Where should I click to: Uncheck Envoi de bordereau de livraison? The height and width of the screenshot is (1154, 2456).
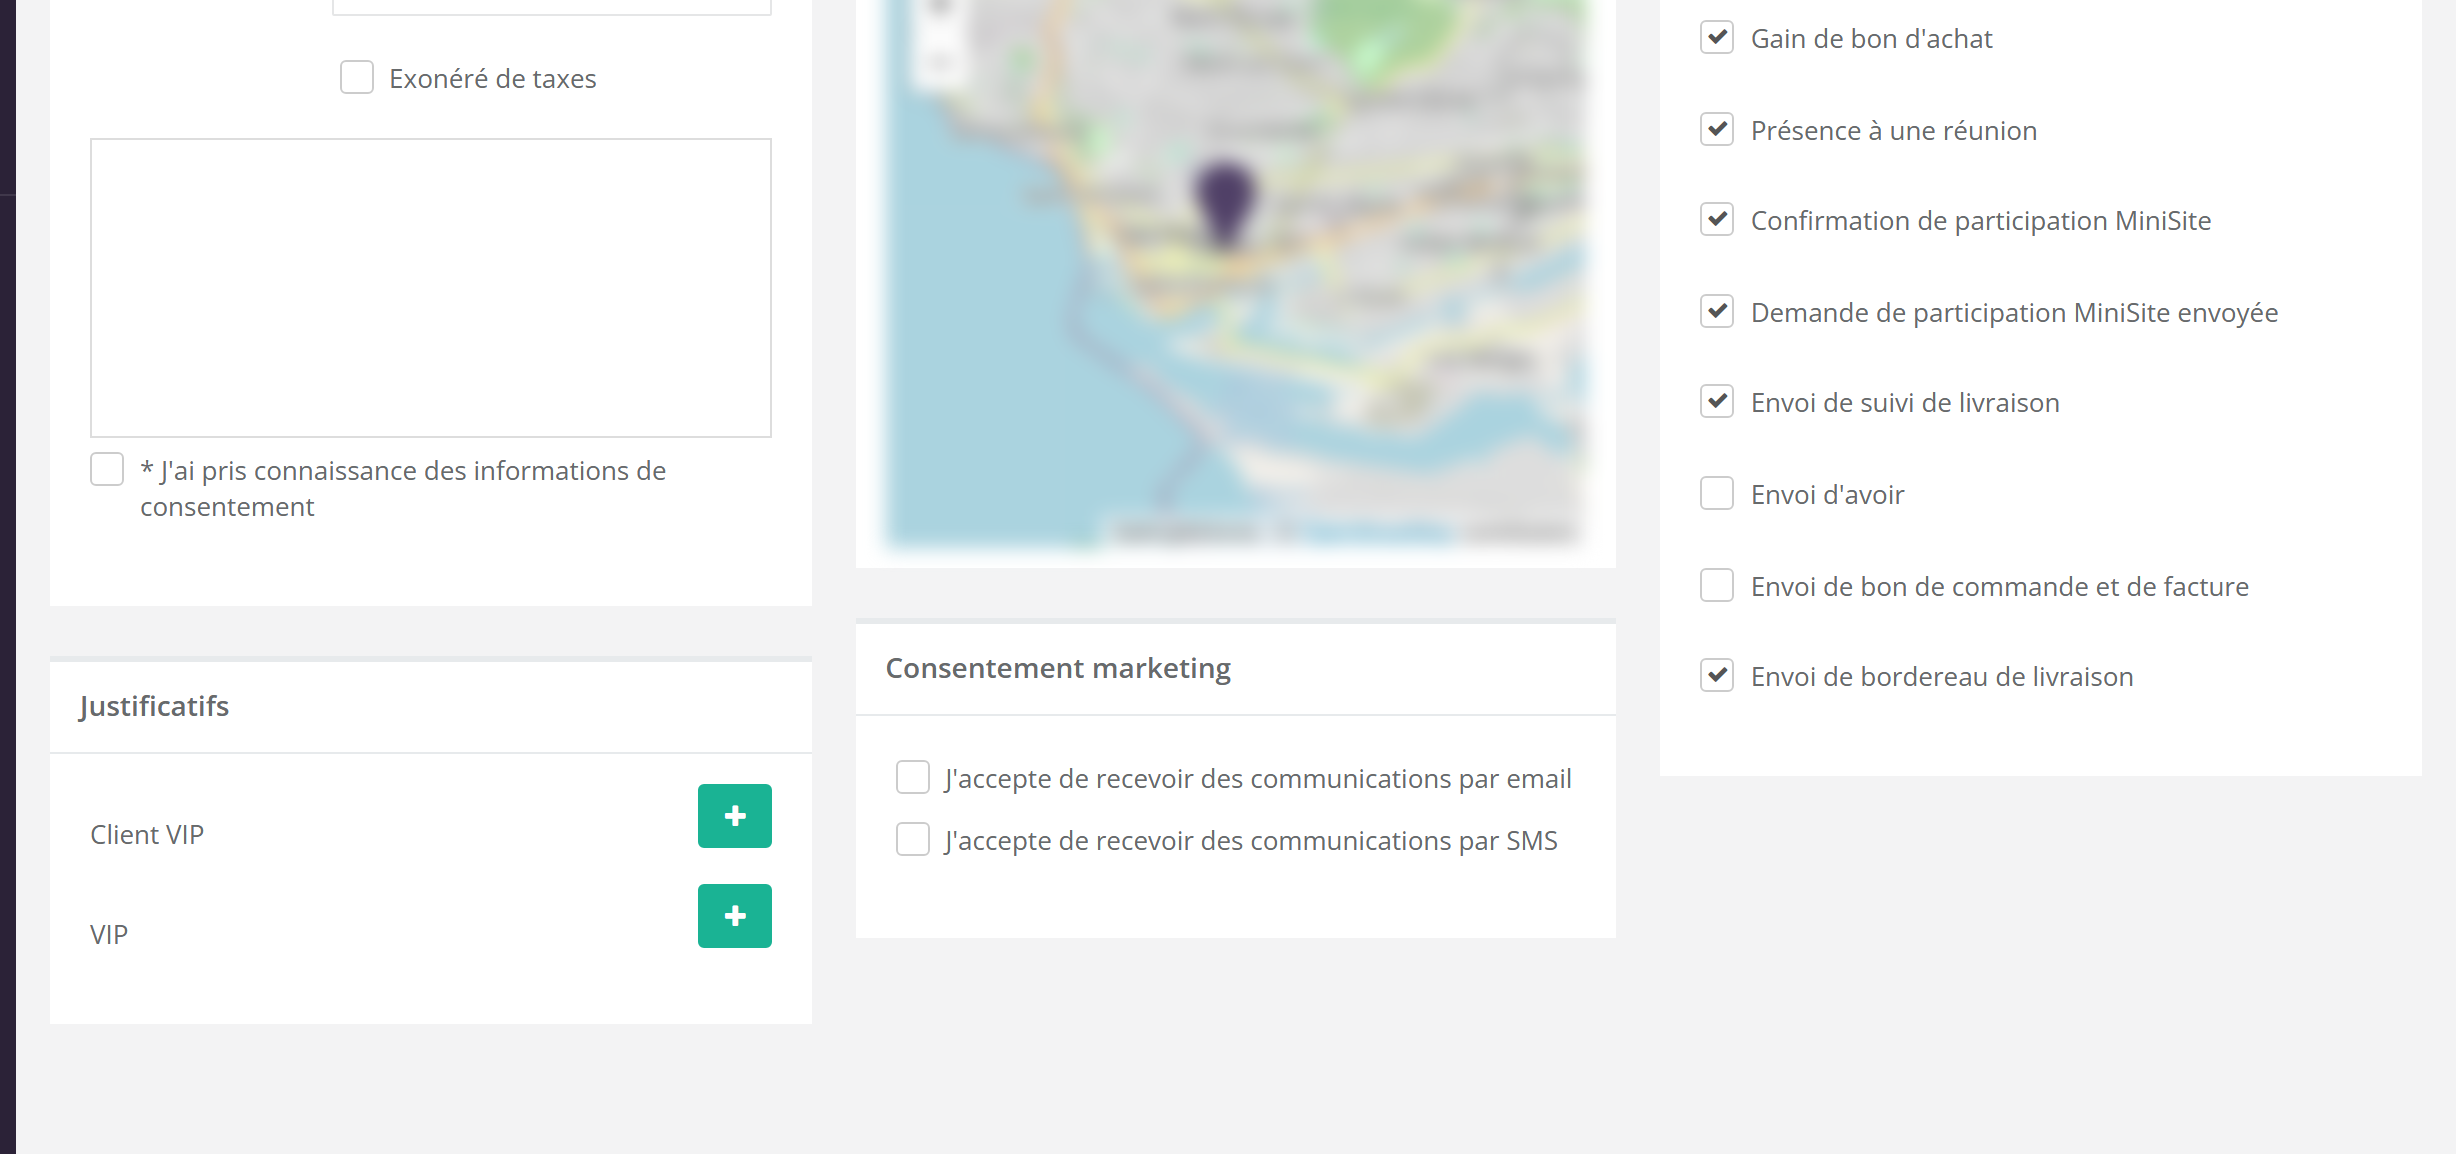click(x=1717, y=676)
